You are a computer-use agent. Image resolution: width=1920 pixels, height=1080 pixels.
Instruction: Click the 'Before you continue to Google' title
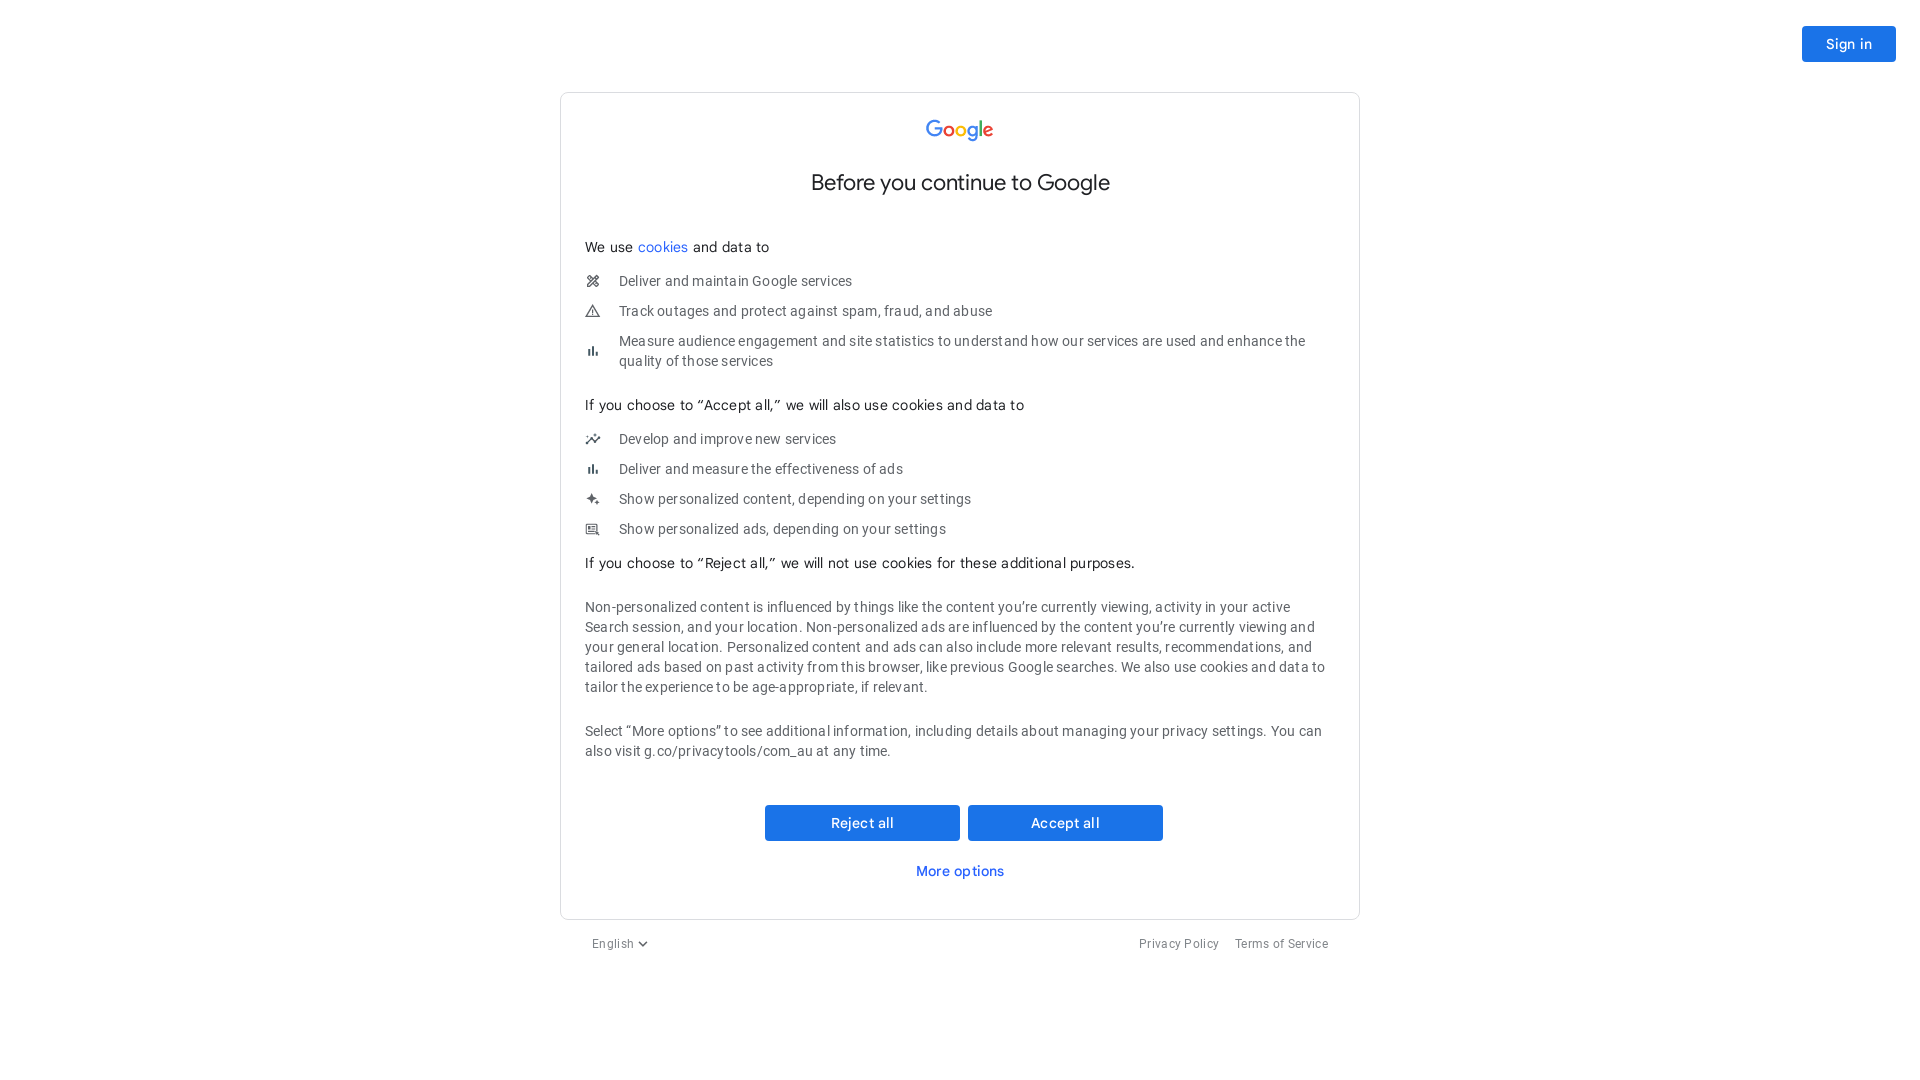[959, 183]
